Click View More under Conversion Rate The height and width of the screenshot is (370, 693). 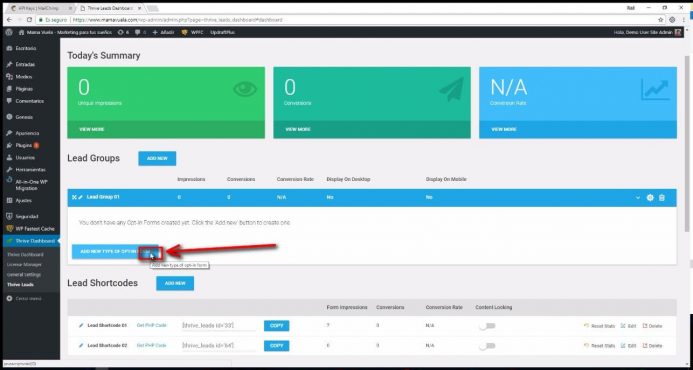coord(503,130)
